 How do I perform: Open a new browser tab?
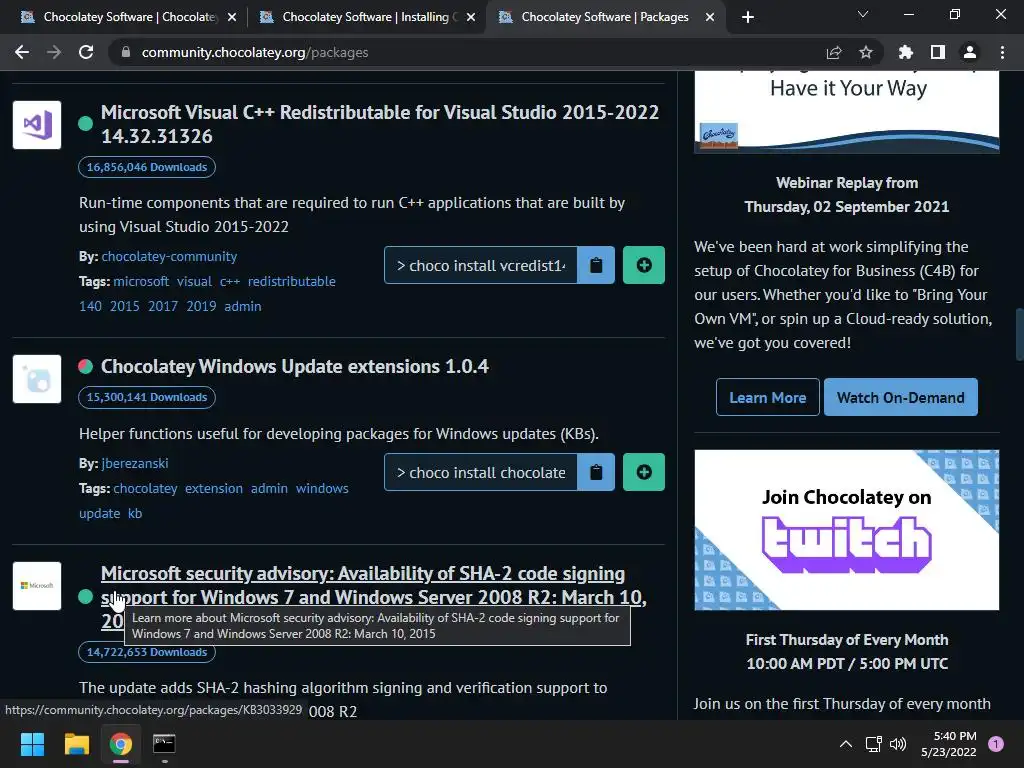pos(748,17)
